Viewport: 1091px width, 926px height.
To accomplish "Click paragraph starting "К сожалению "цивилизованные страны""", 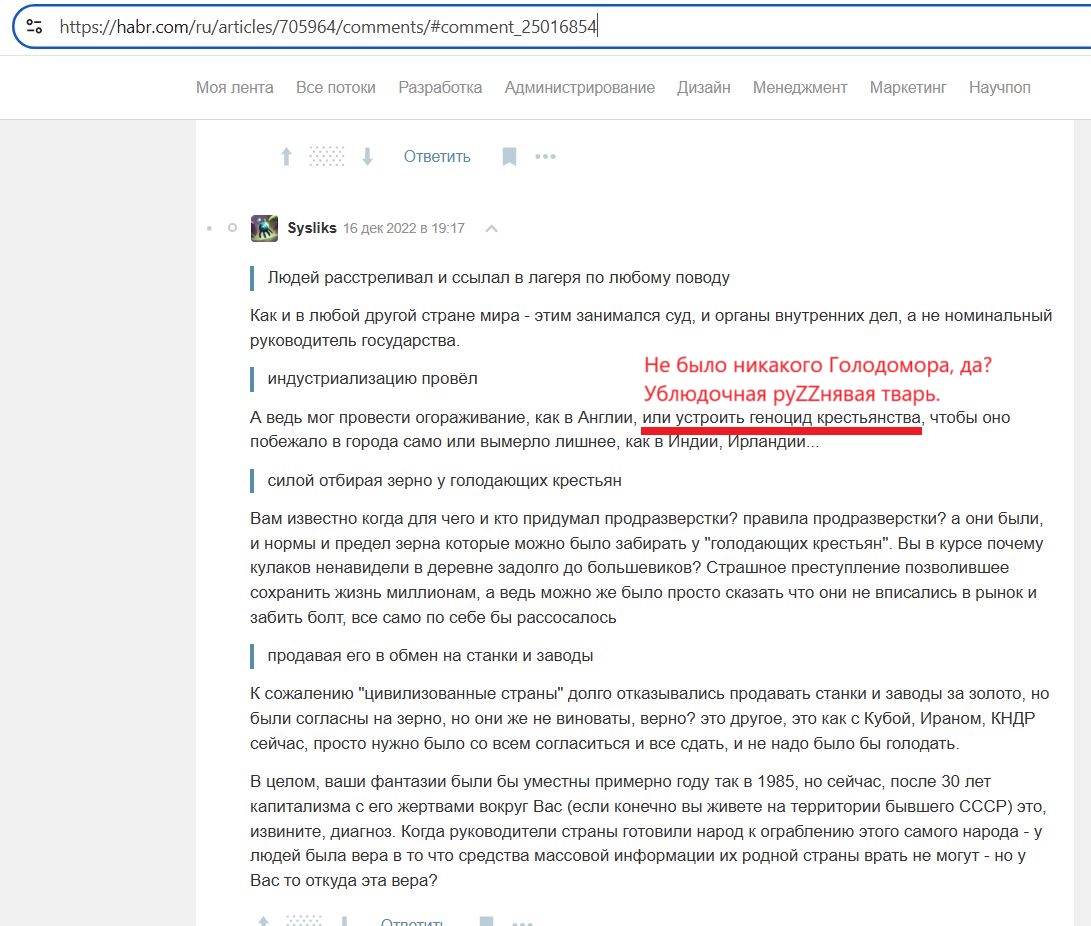I will pyautogui.click(x=650, y=718).
